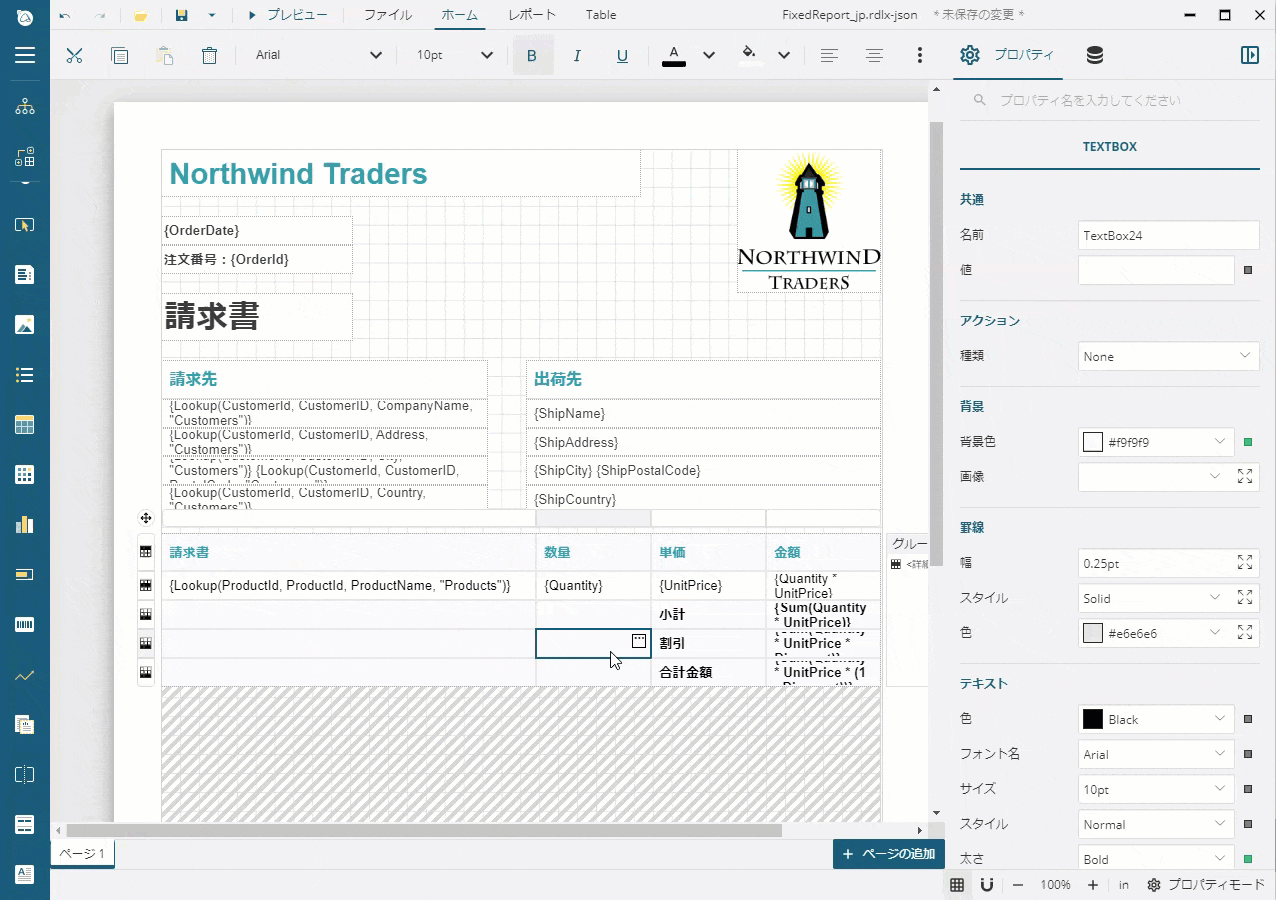Click the ページの追加 button

click(x=888, y=853)
